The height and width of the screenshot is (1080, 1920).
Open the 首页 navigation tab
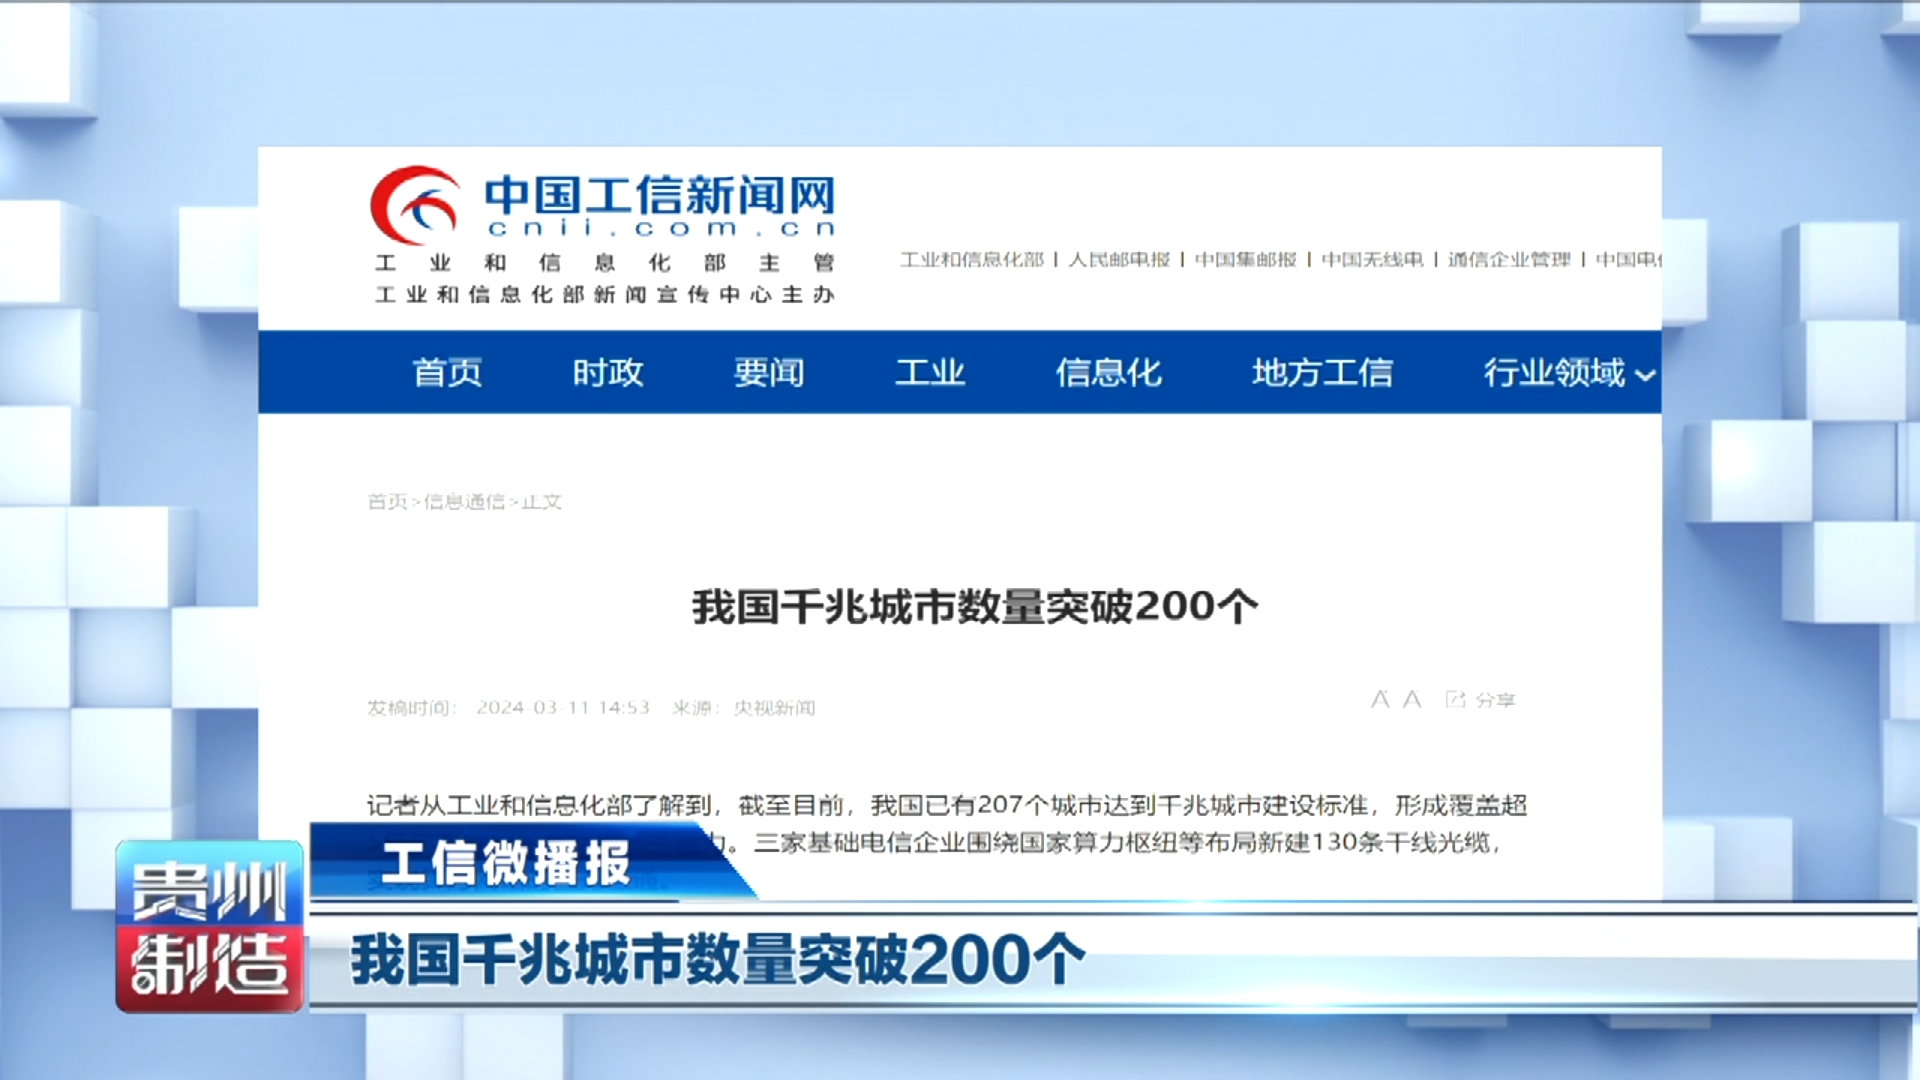(447, 372)
